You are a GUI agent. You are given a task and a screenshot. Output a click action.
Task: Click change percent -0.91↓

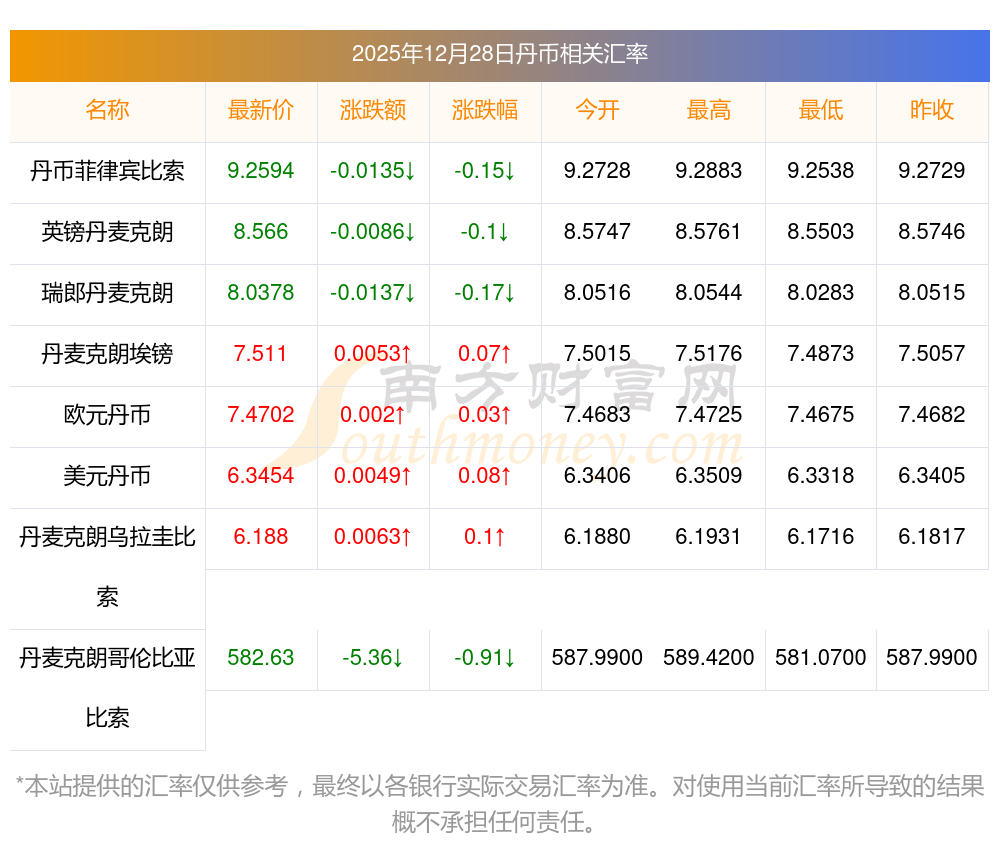(x=485, y=657)
